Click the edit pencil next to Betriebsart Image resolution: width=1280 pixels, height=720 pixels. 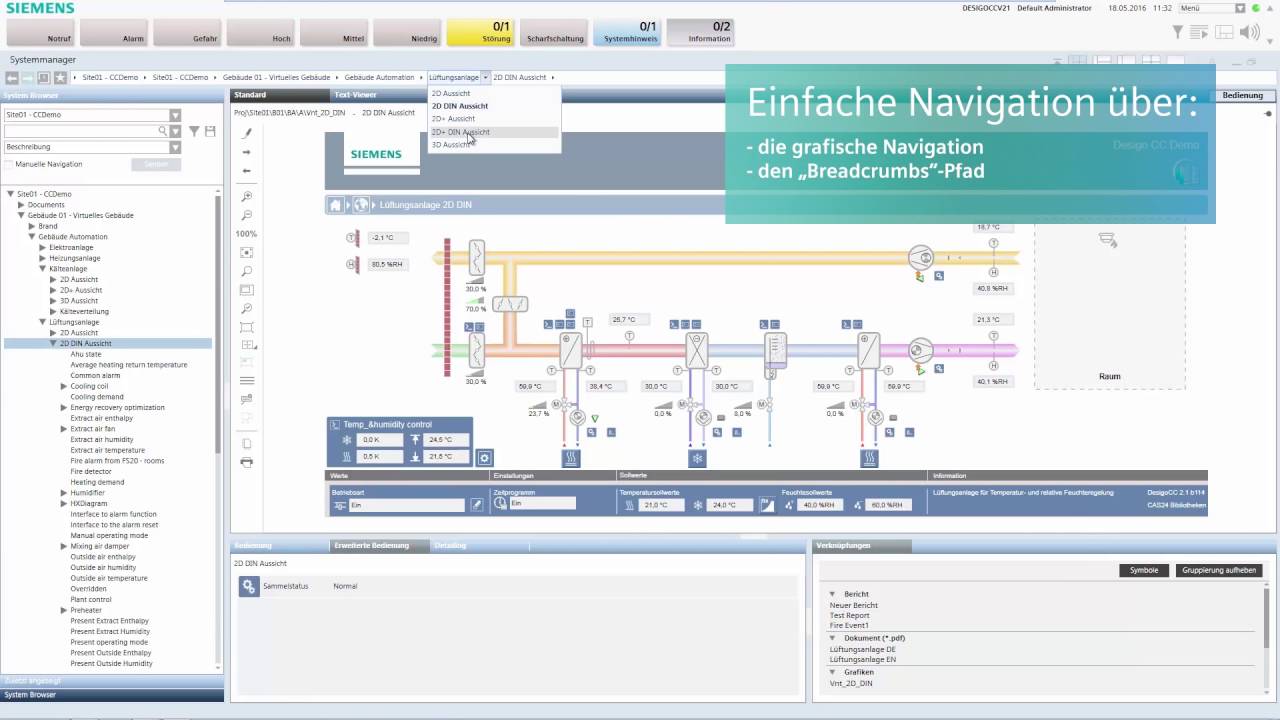(x=477, y=505)
